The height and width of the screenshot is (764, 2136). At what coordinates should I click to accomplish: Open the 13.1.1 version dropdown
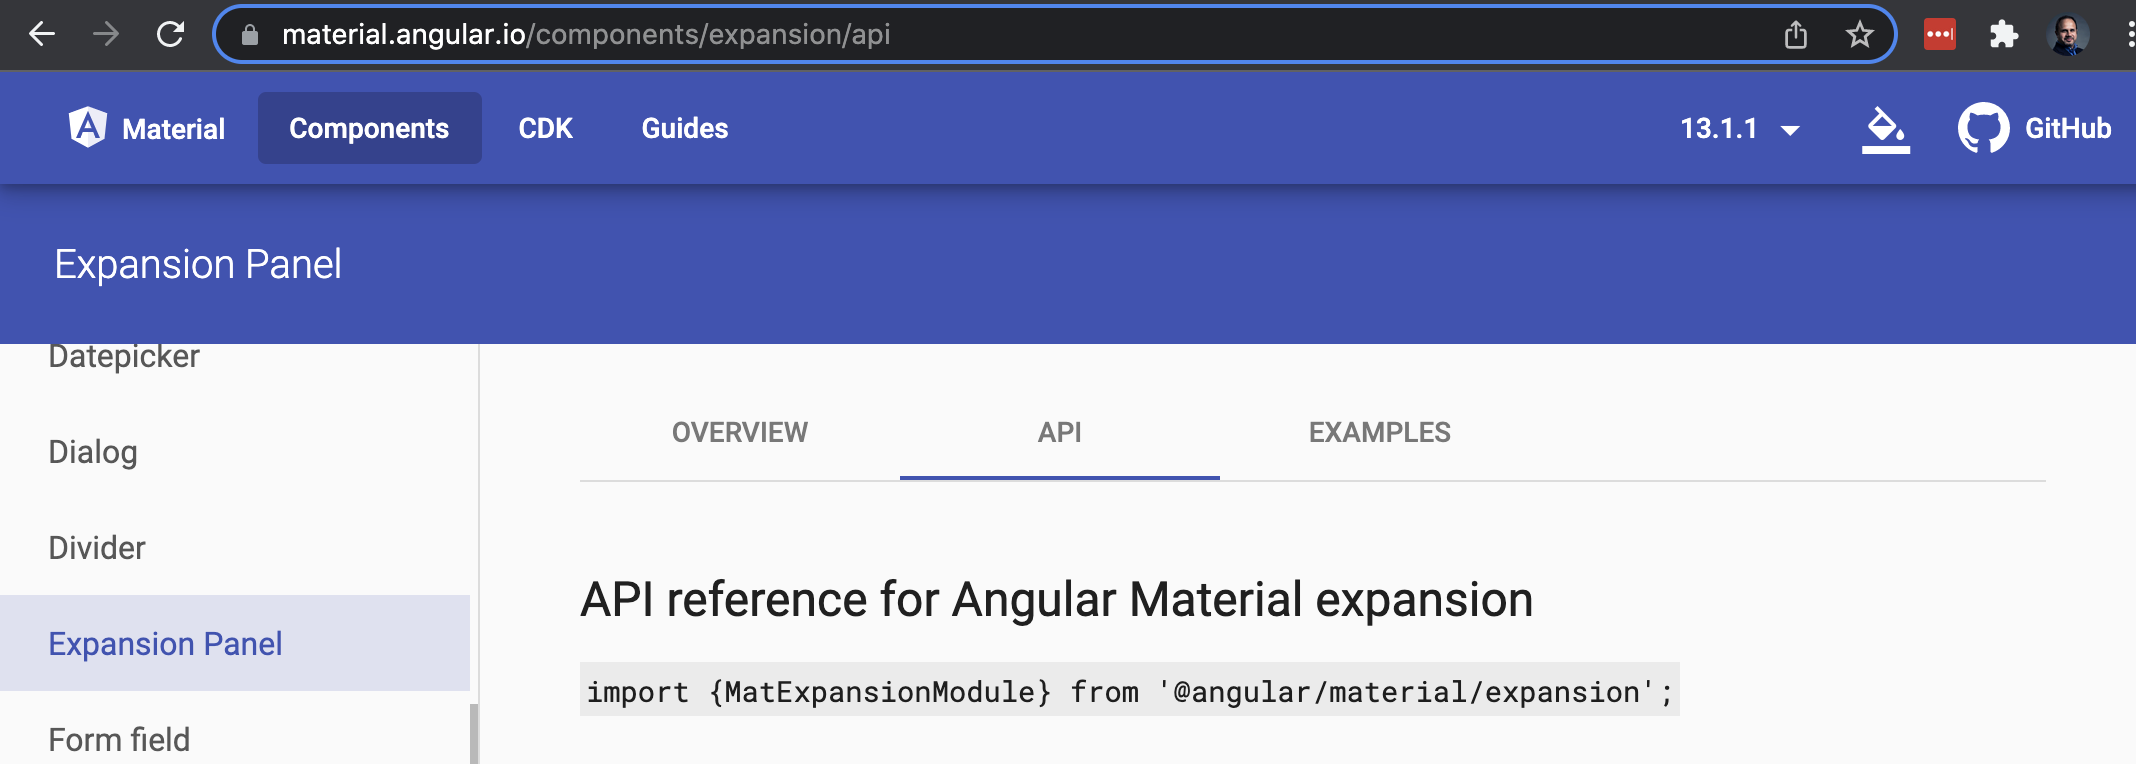pos(1740,129)
